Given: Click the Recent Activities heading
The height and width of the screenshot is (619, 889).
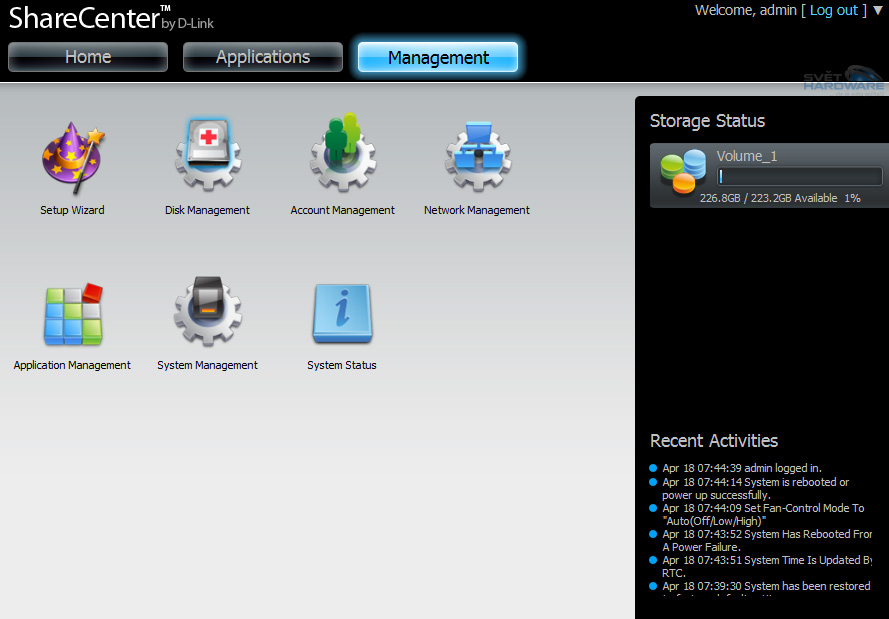Looking at the screenshot, I should point(713,441).
